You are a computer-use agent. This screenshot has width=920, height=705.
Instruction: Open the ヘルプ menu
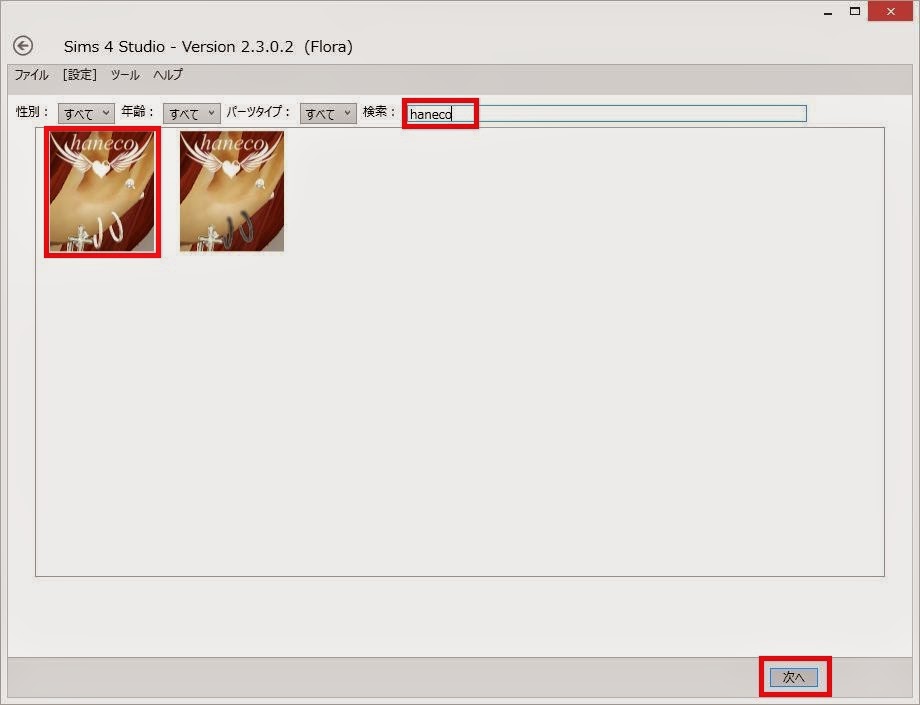(x=168, y=74)
